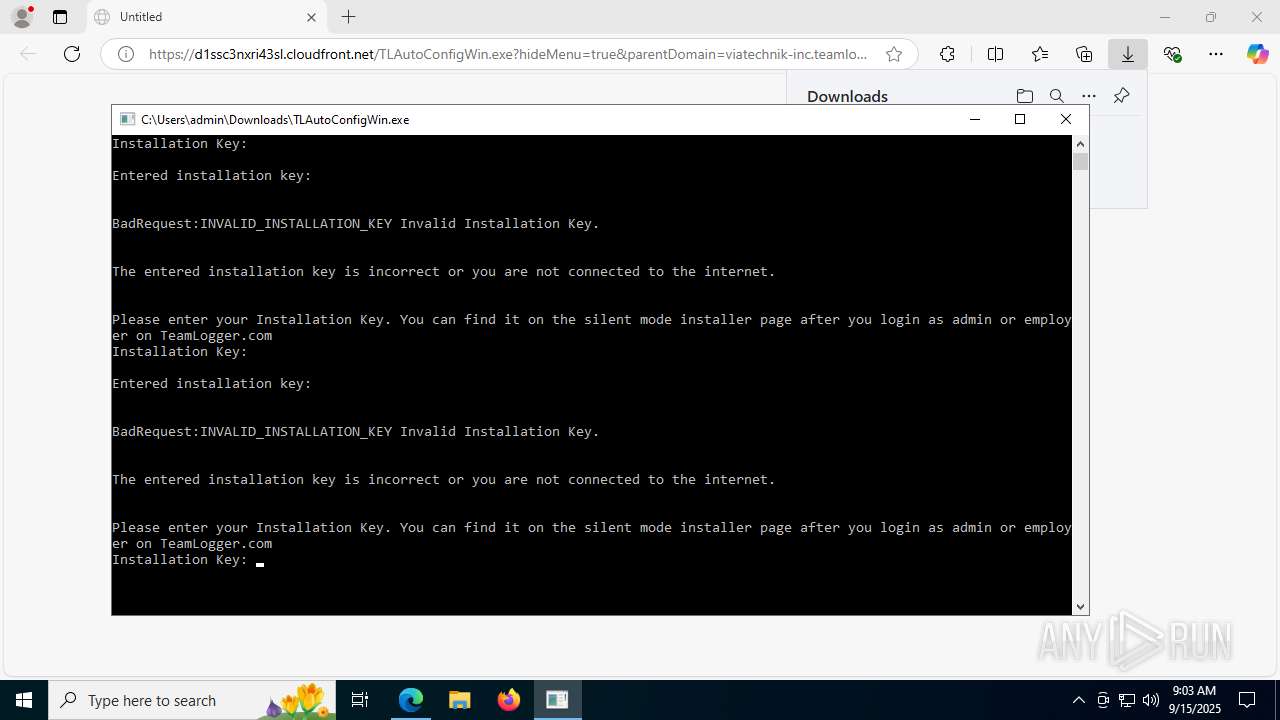
Task: Restore the Edge browser window
Action: (1211, 17)
